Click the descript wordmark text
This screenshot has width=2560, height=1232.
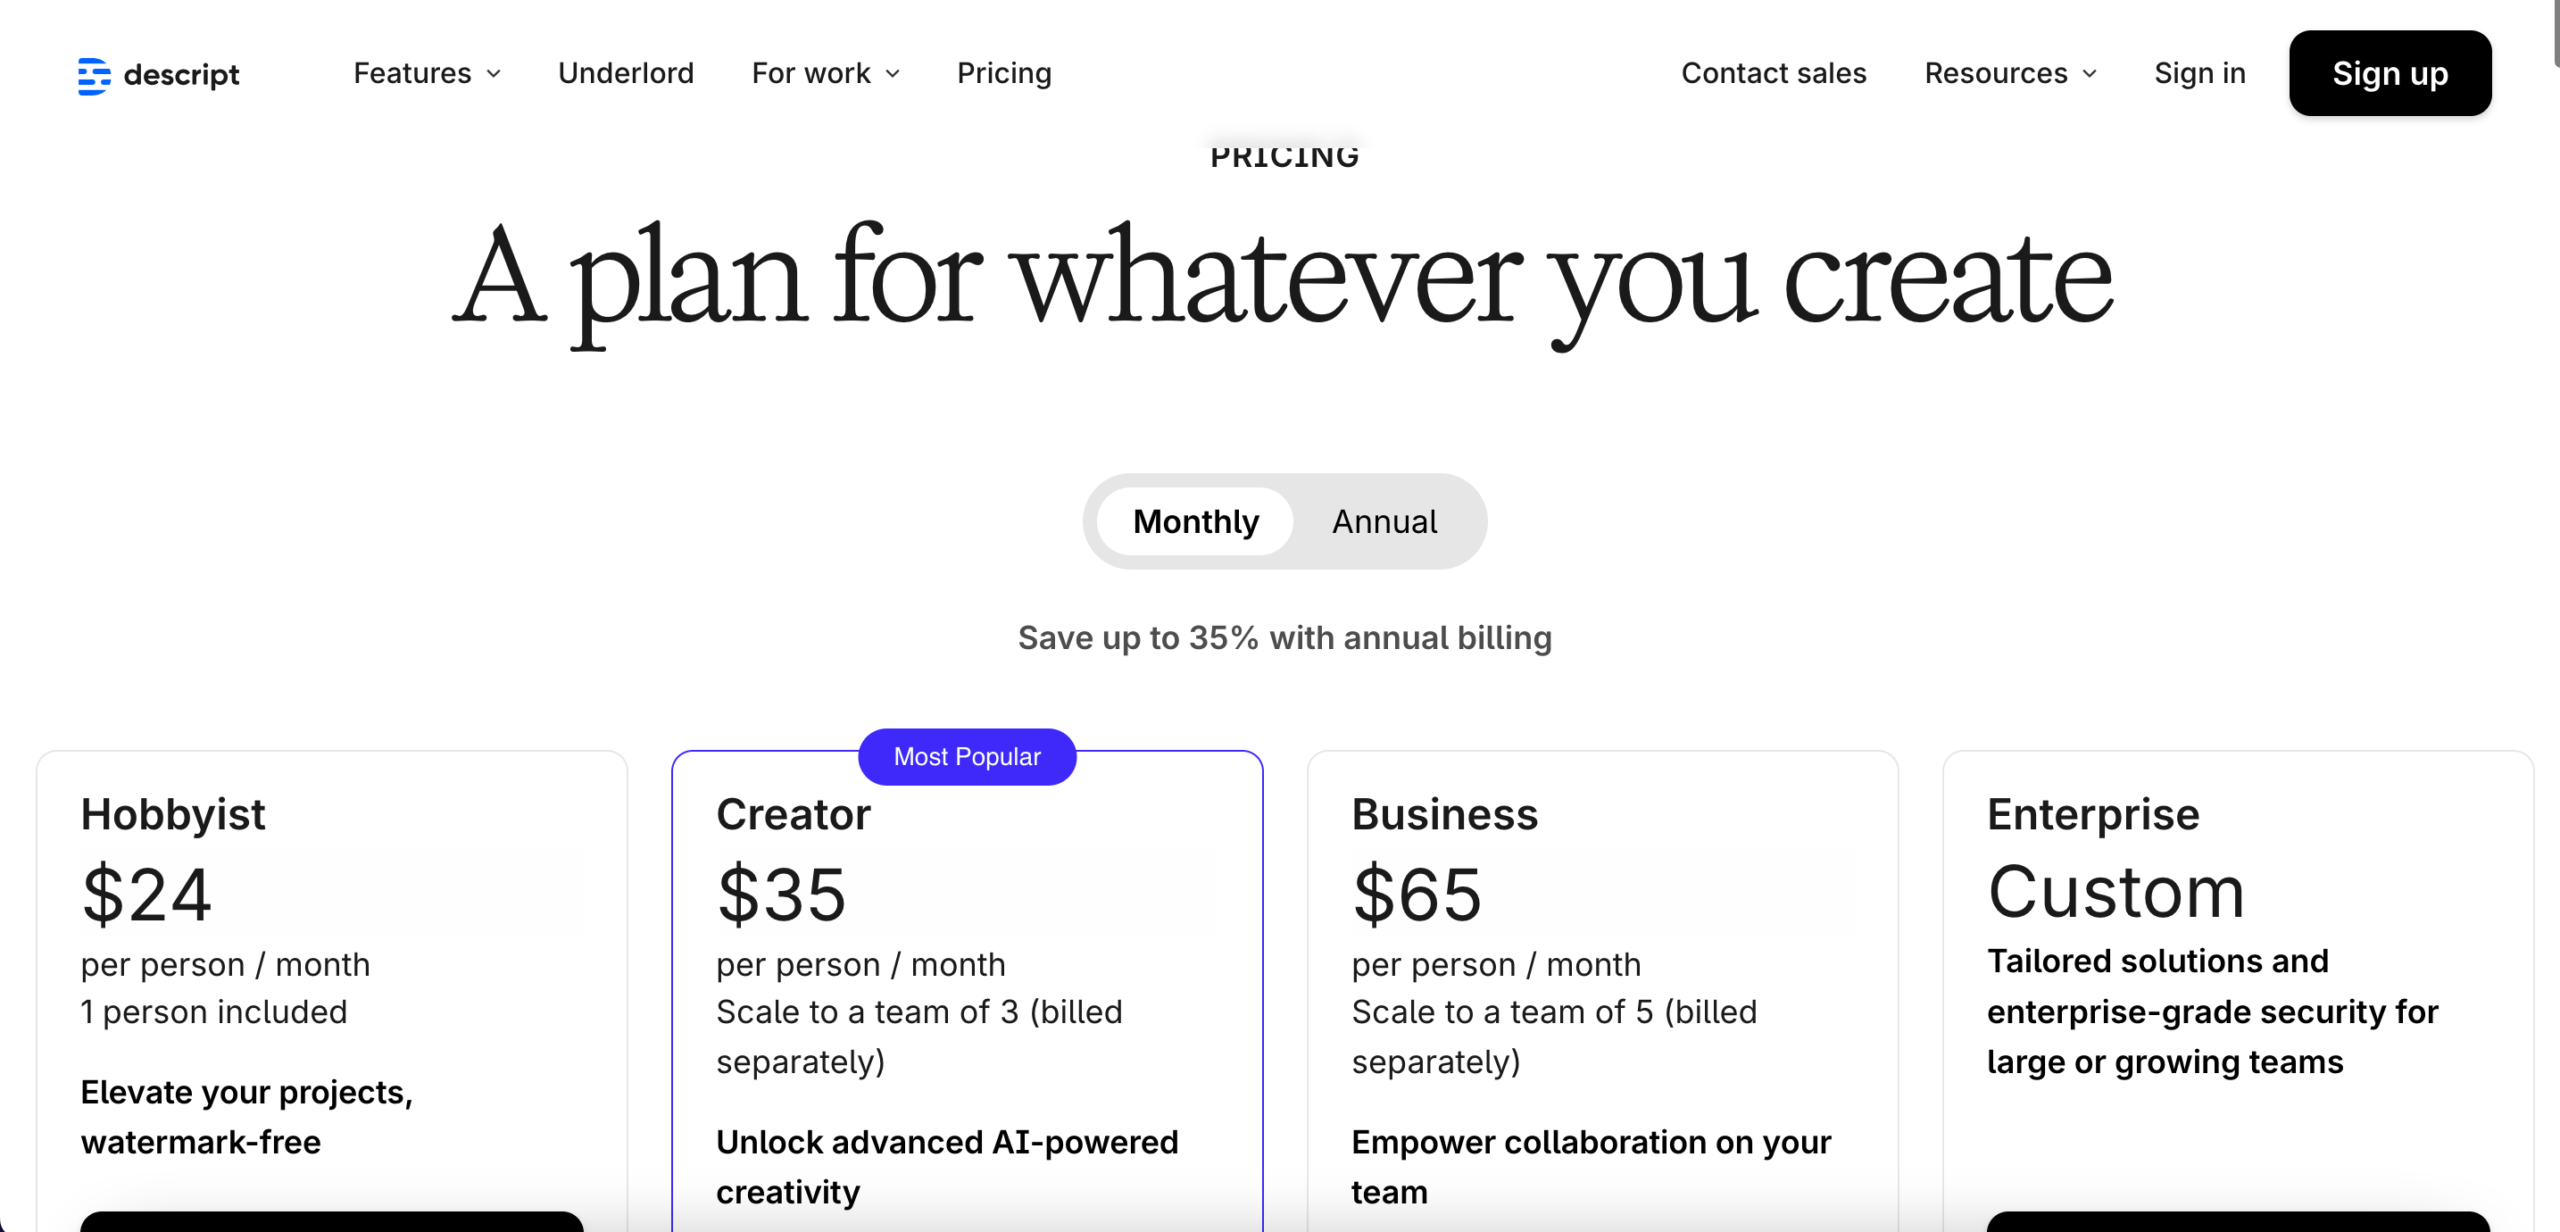tap(181, 75)
